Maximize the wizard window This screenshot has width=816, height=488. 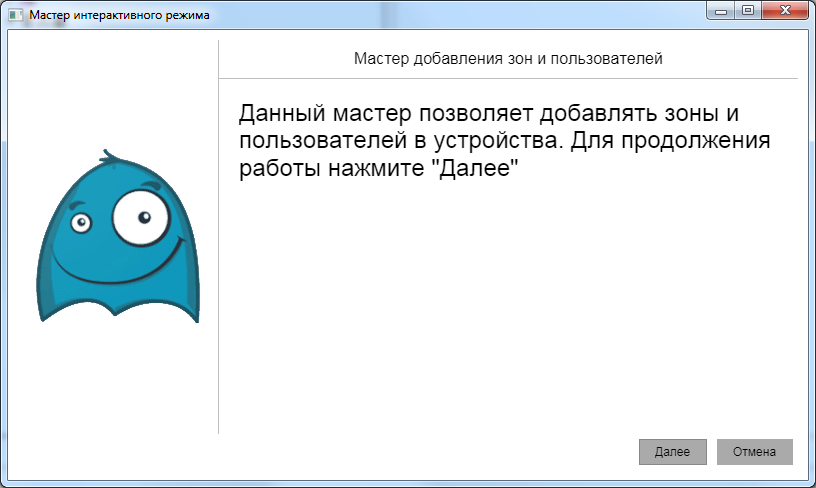(748, 10)
